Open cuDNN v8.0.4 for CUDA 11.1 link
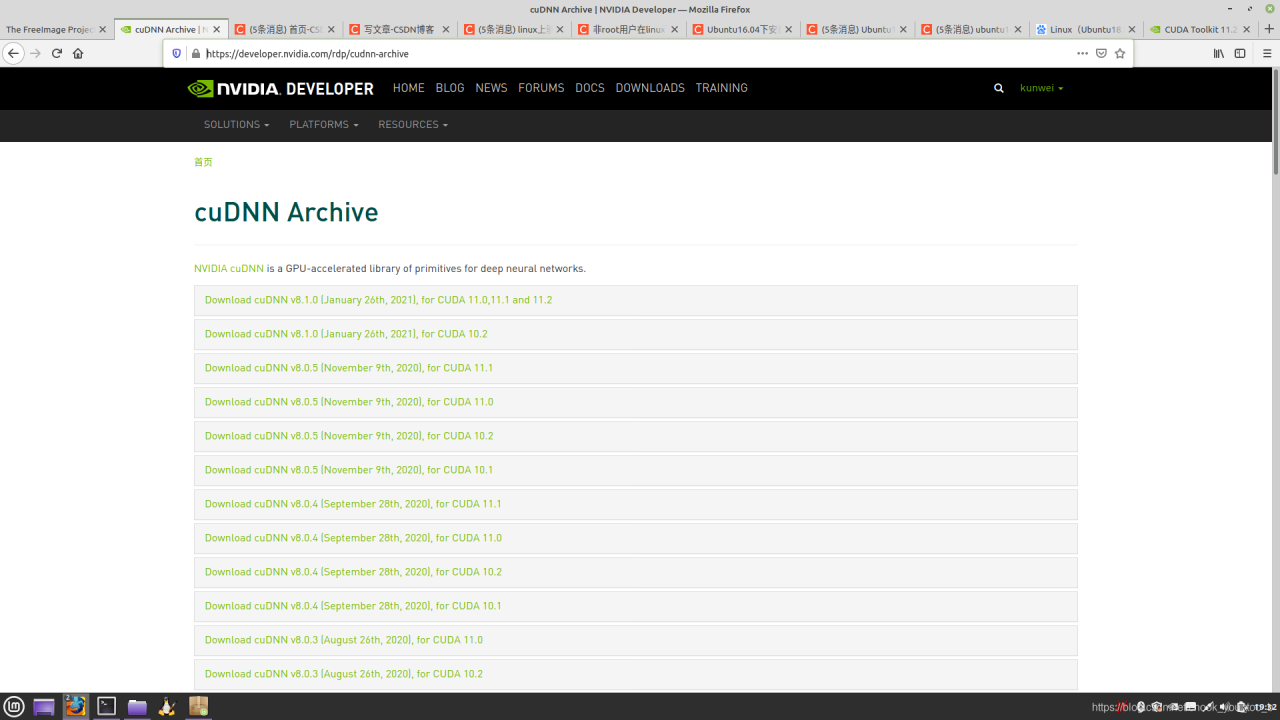Viewport: 1280px width, 720px height. [x=353, y=504]
